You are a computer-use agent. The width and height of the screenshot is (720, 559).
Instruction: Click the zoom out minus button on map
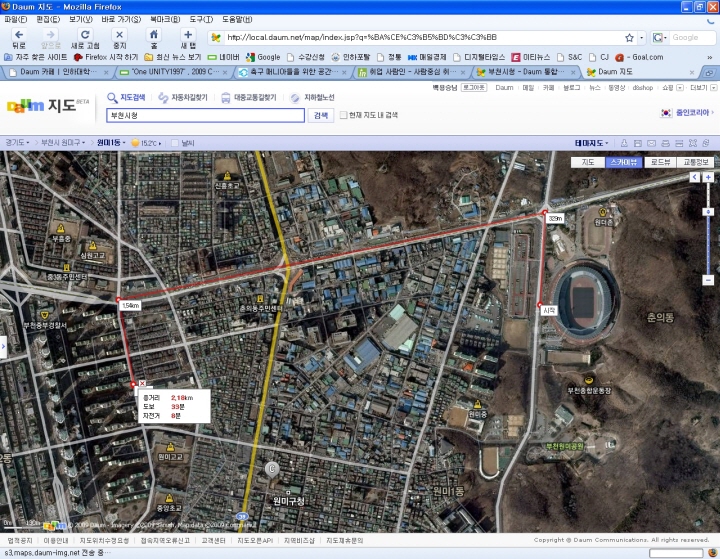click(708, 278)
